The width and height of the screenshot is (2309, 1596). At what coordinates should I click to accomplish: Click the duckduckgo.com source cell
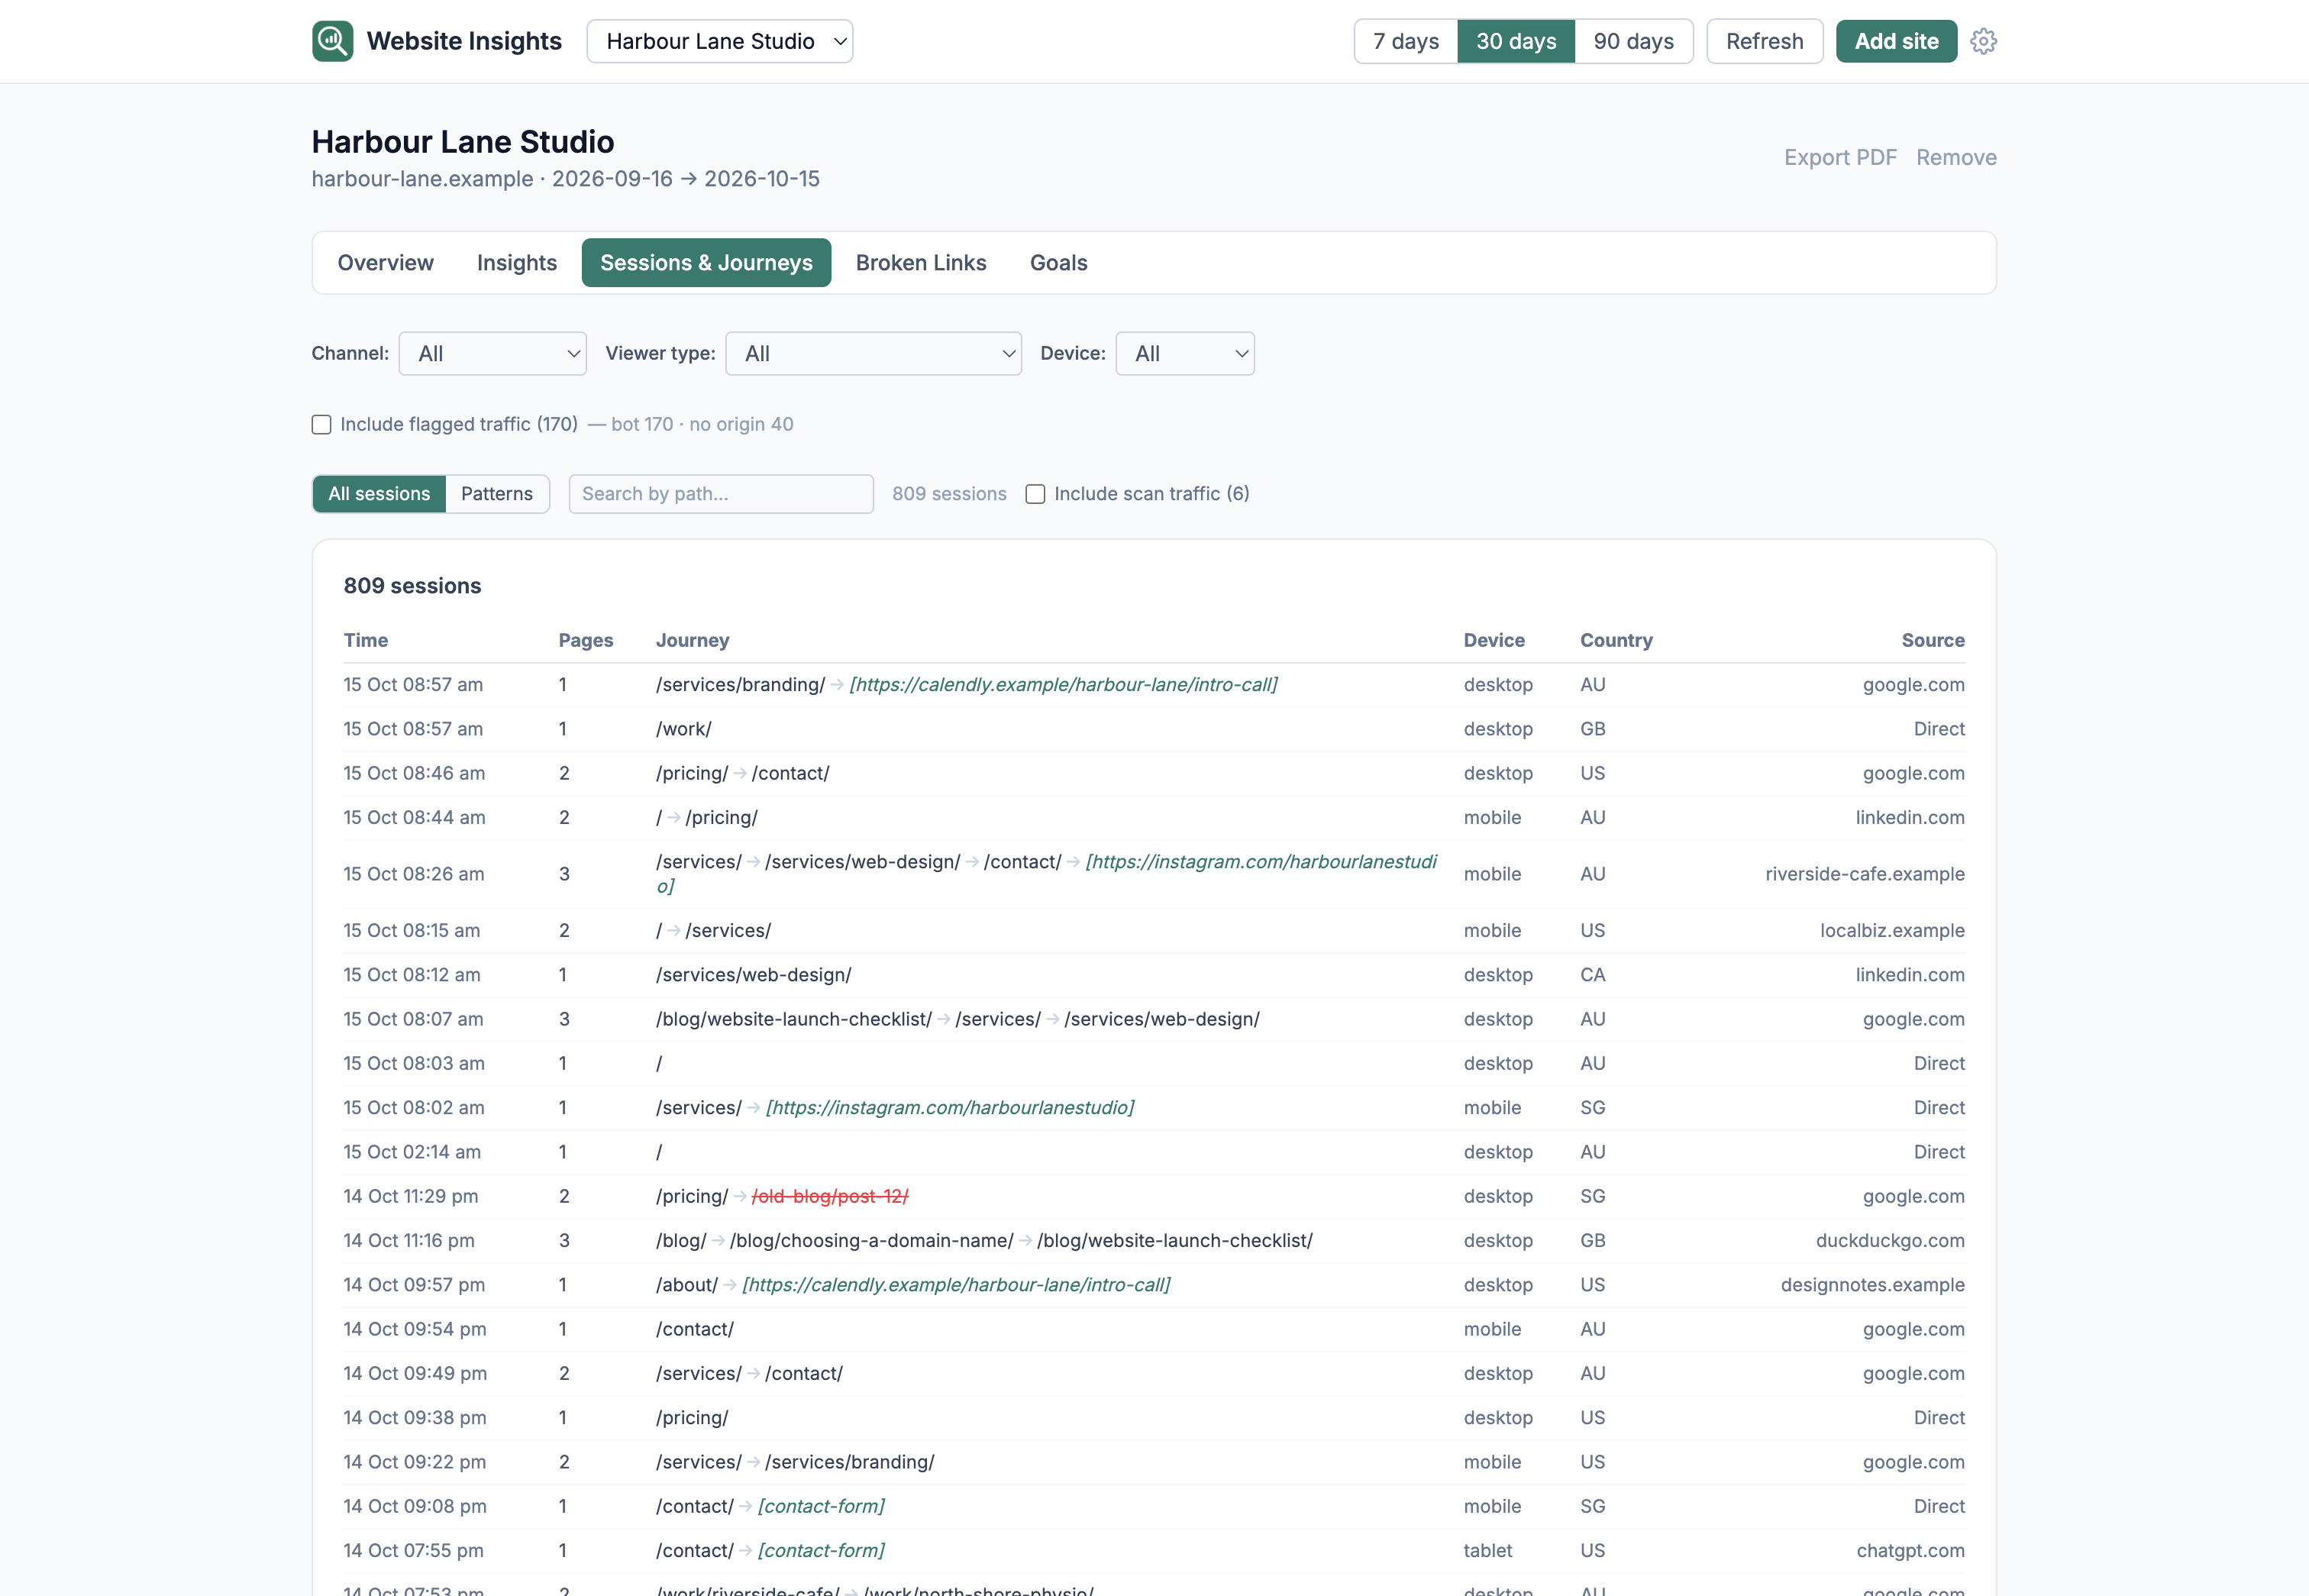[1889, 1240]
